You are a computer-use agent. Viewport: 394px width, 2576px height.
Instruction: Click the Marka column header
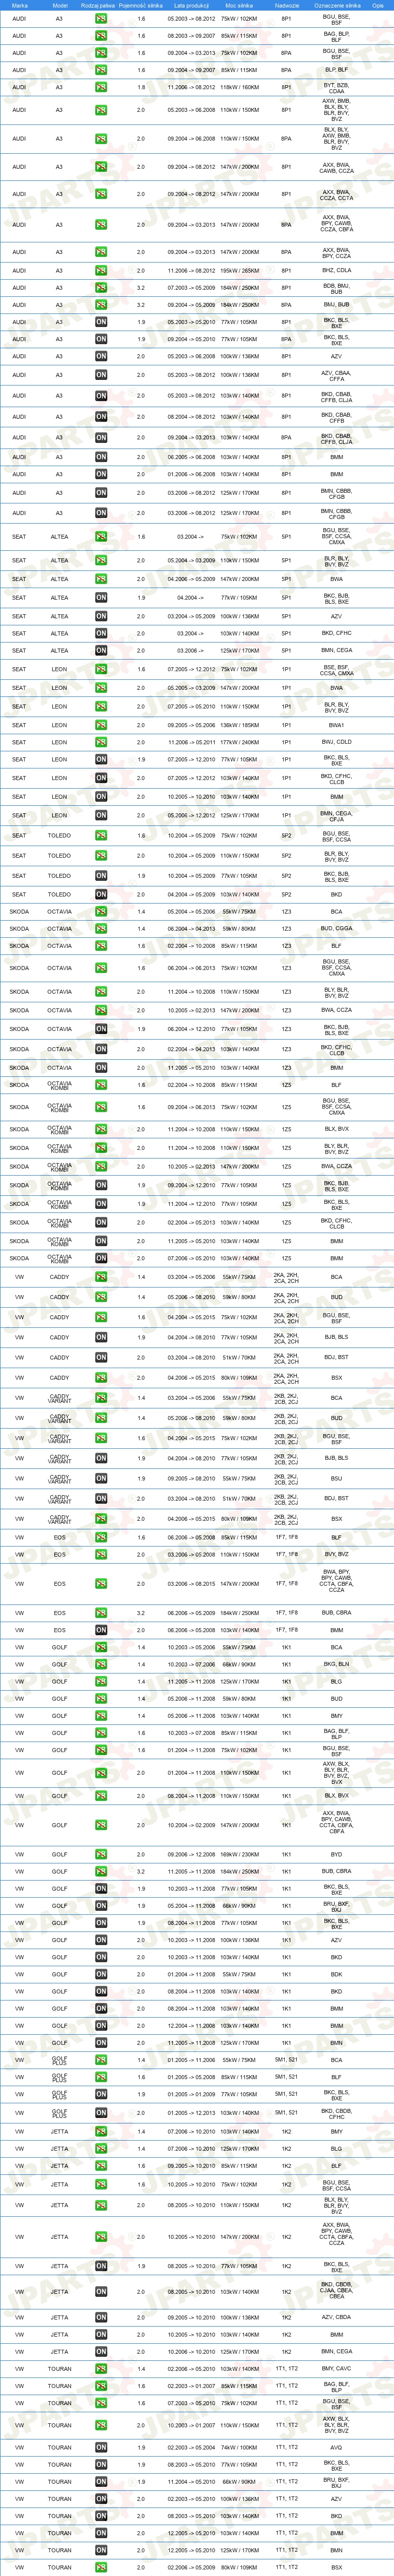click(20, 5)
